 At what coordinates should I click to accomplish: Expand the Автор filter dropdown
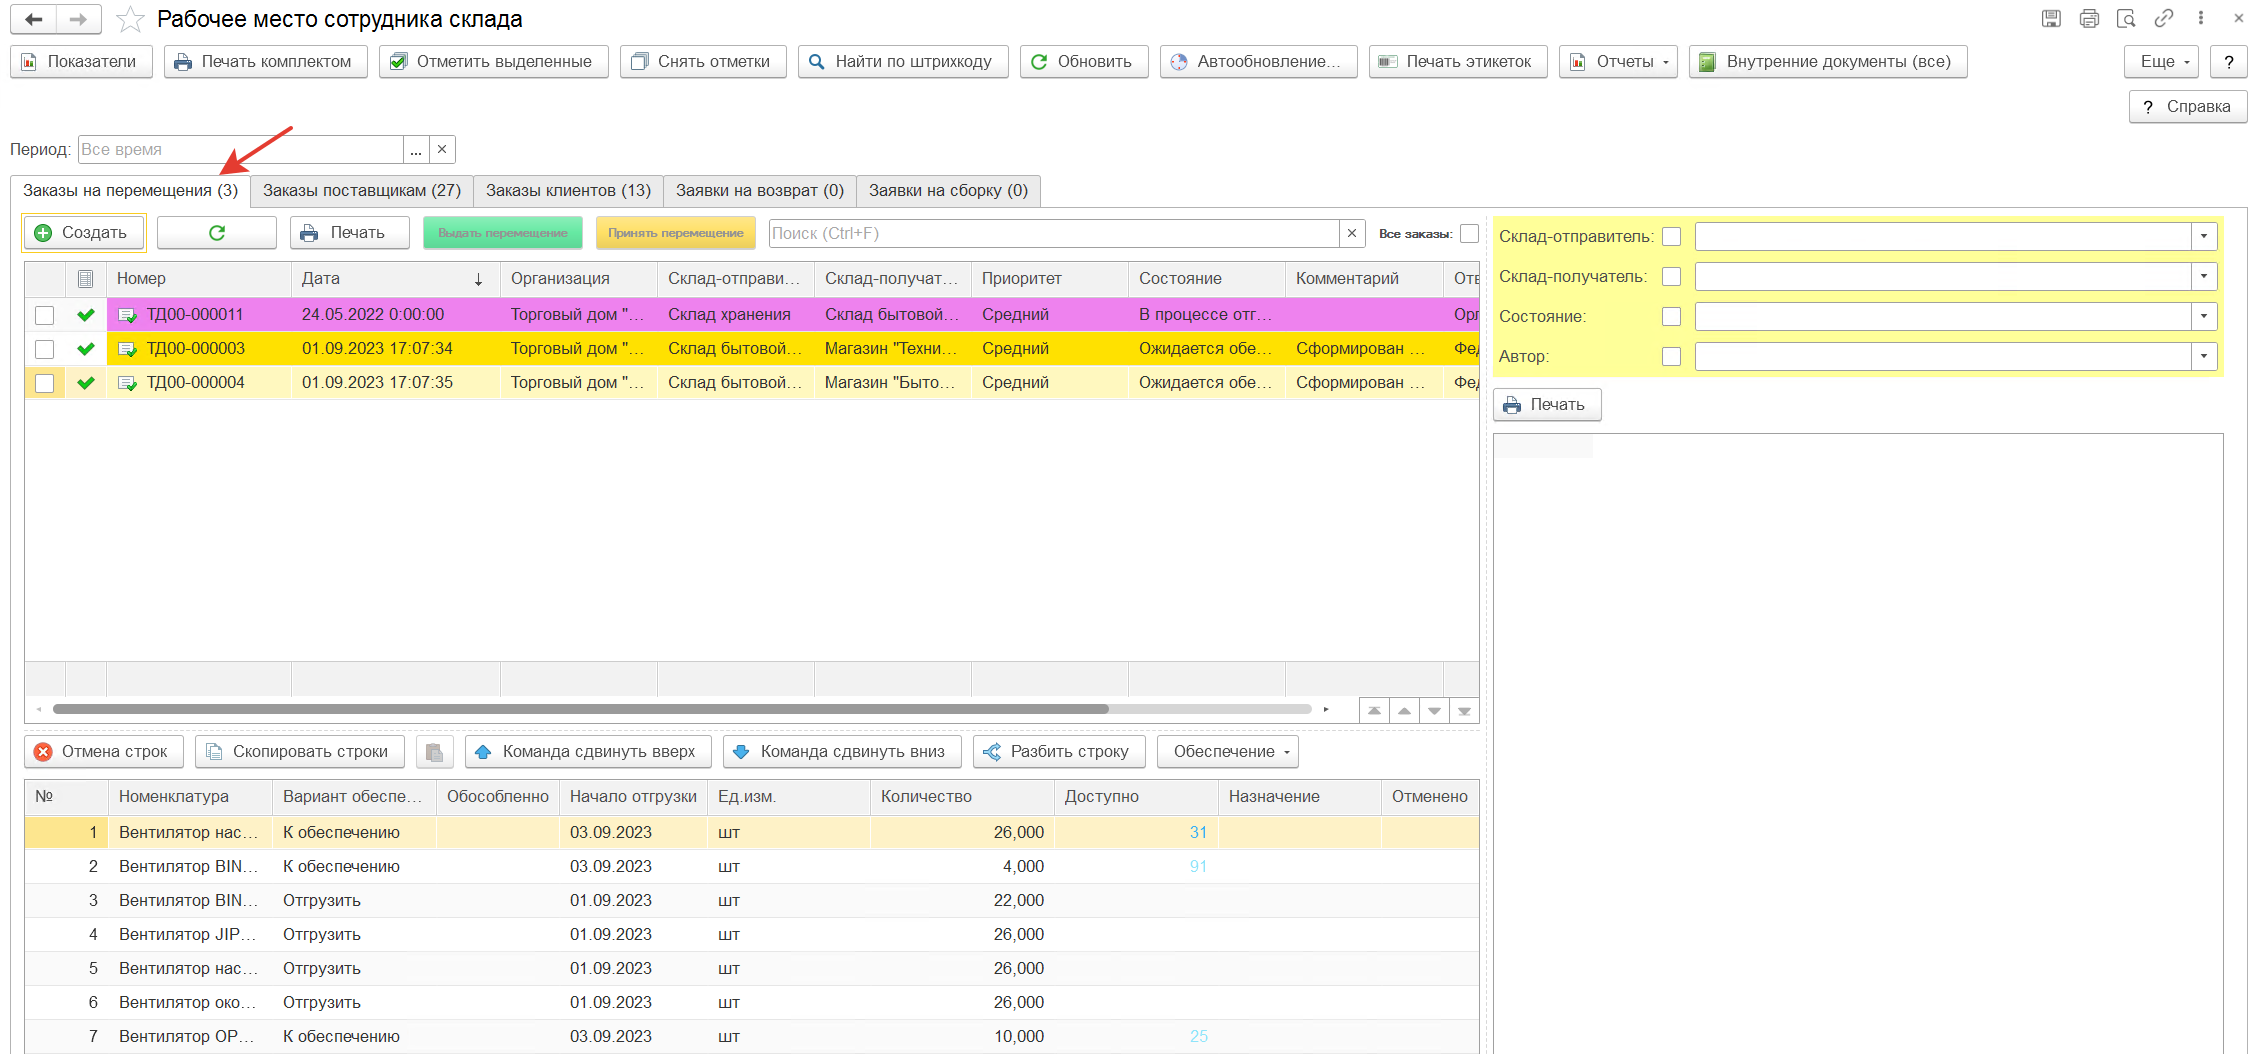(x=2204, y=357)
